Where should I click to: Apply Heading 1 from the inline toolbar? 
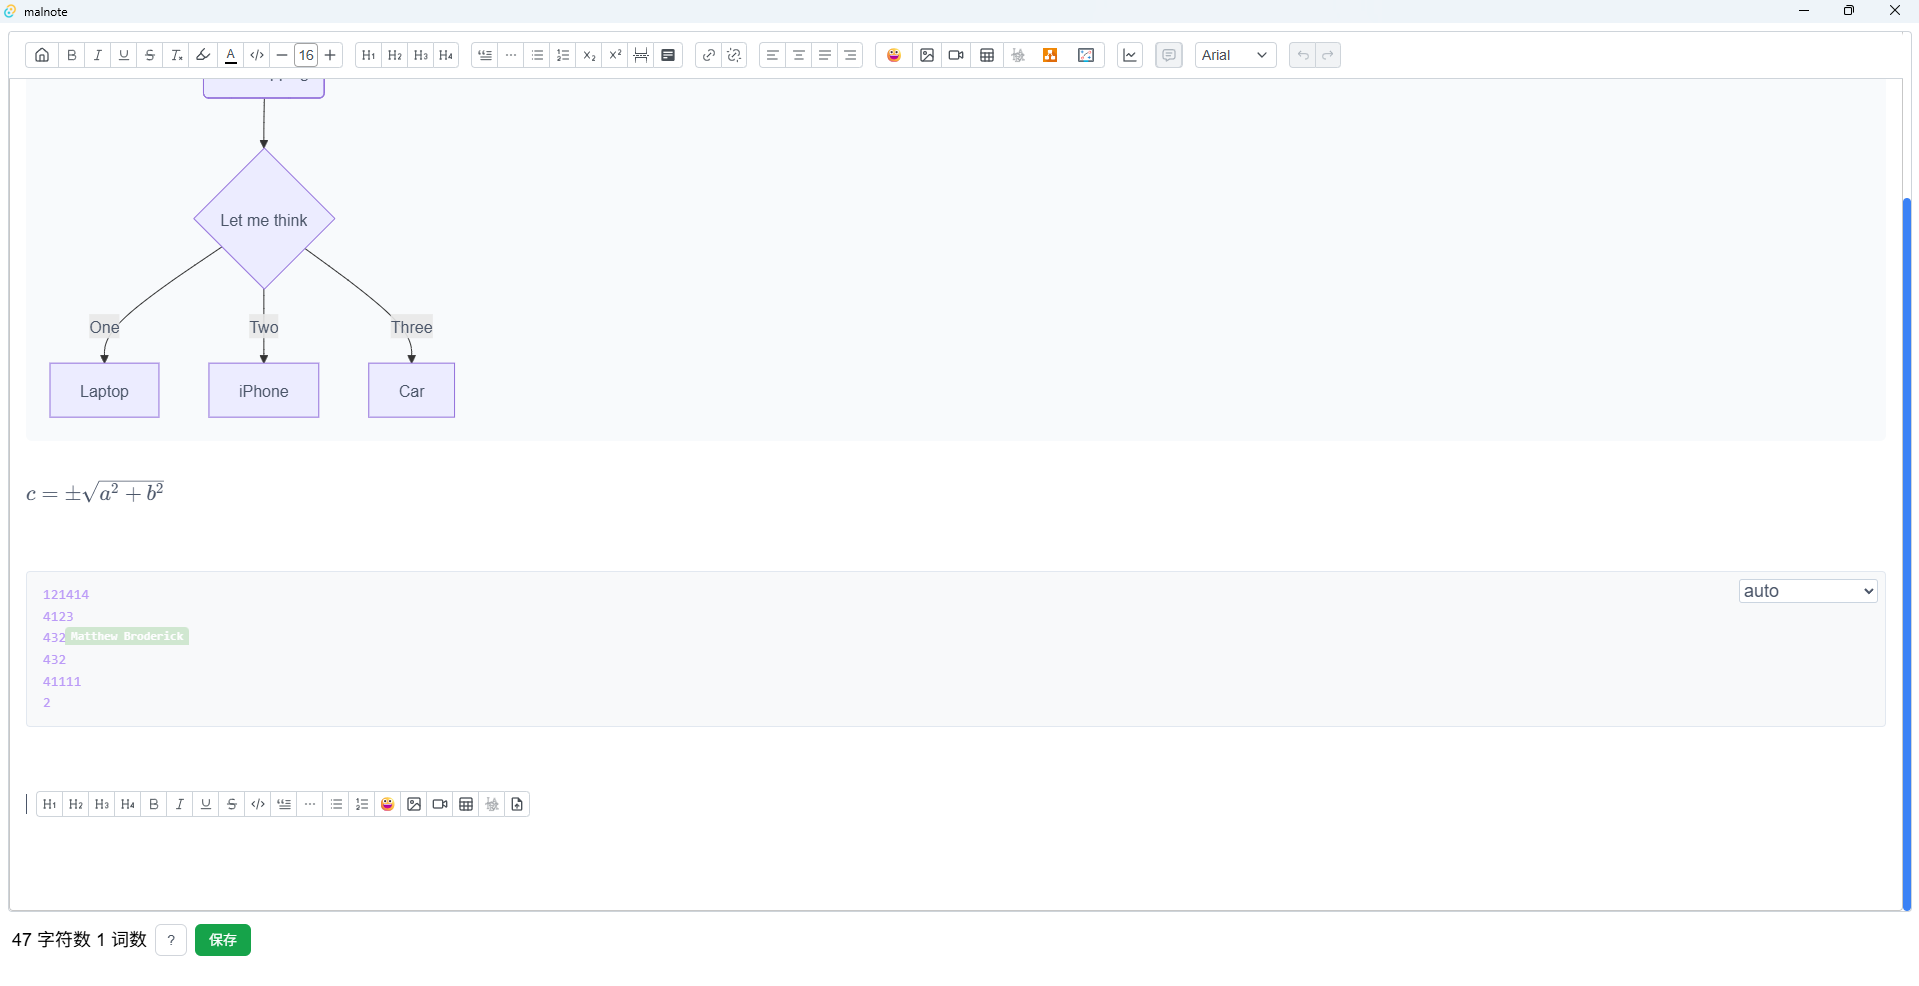pos(49,804)
